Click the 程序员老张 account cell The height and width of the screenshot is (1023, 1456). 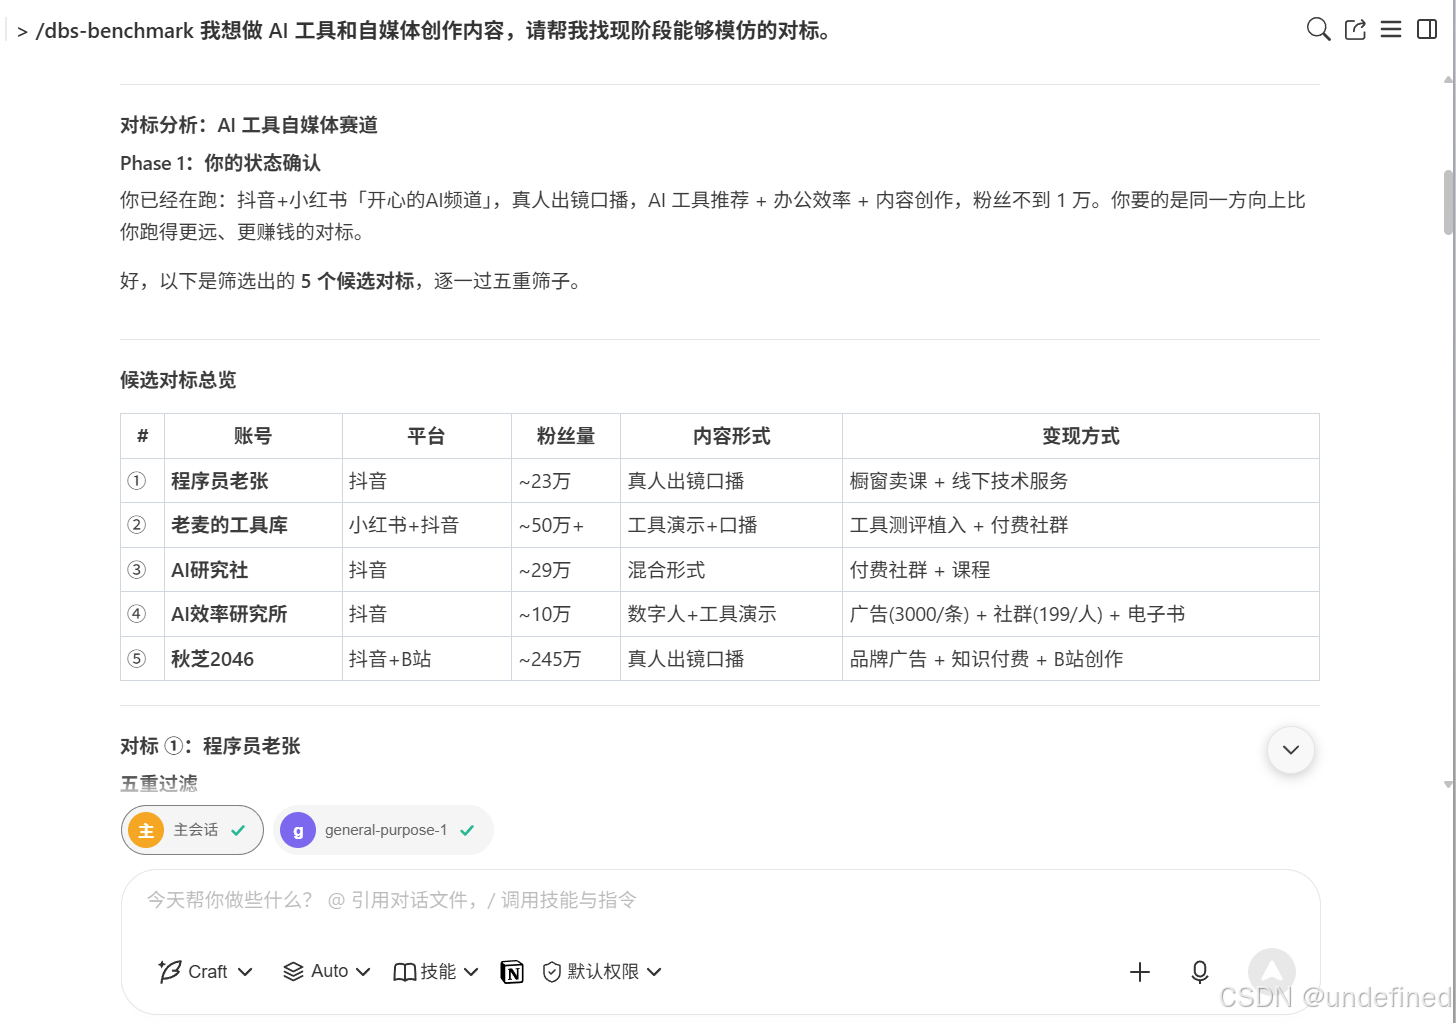click(253, 481)
